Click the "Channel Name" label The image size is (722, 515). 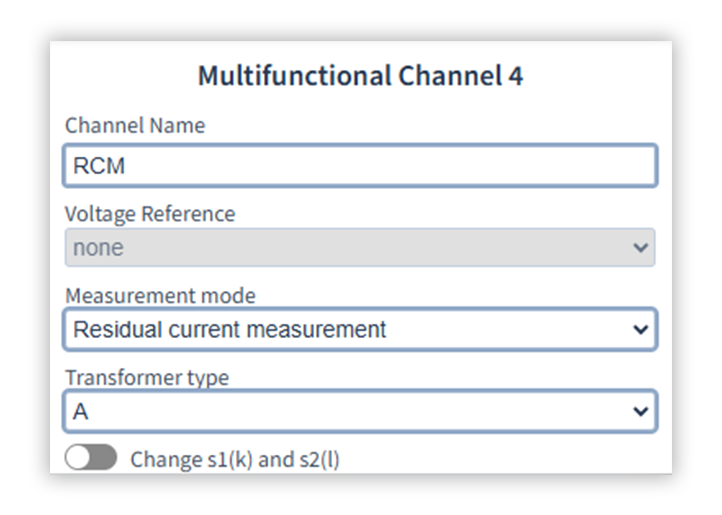[x=135, y=126]
